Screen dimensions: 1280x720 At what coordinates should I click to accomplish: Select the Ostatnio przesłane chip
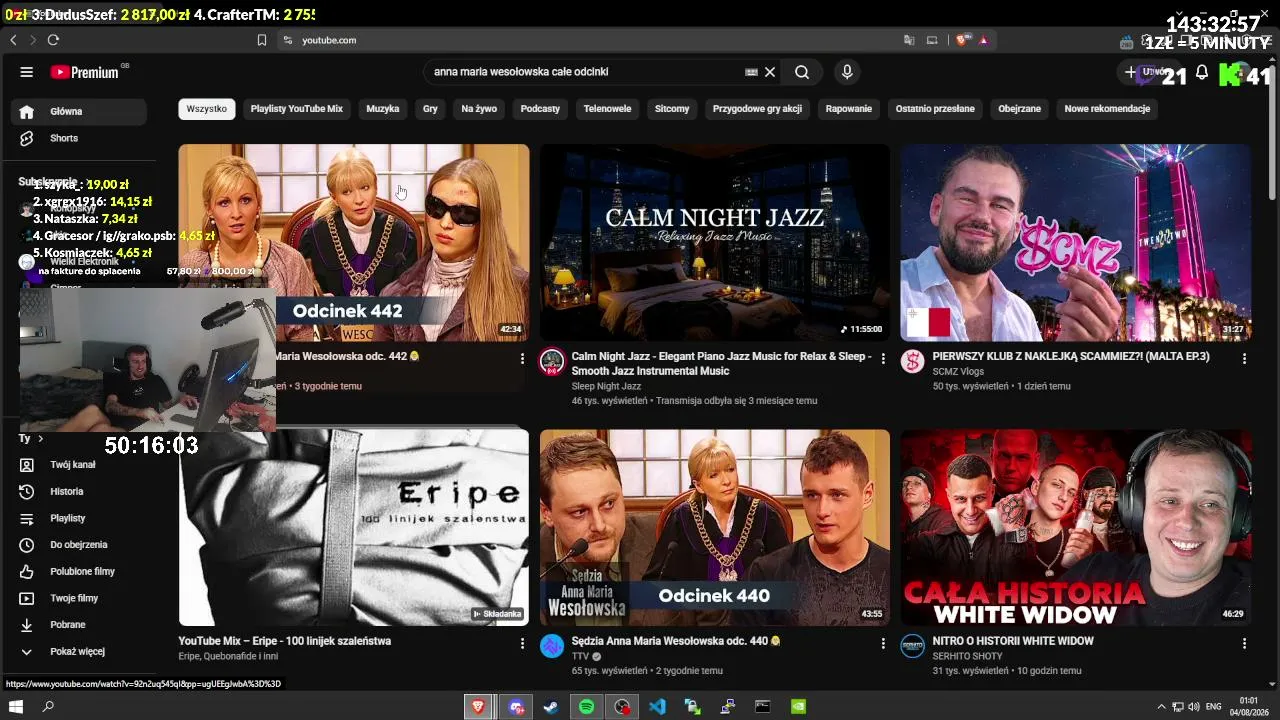pyautogui.click(x=935, y=109)
